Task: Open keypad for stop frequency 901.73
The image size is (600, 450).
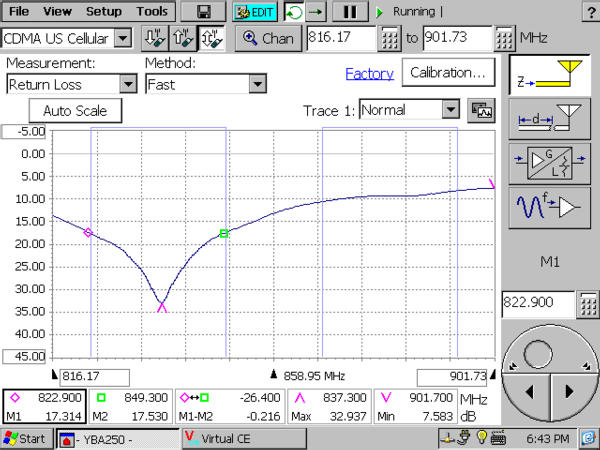Action: 504,39
